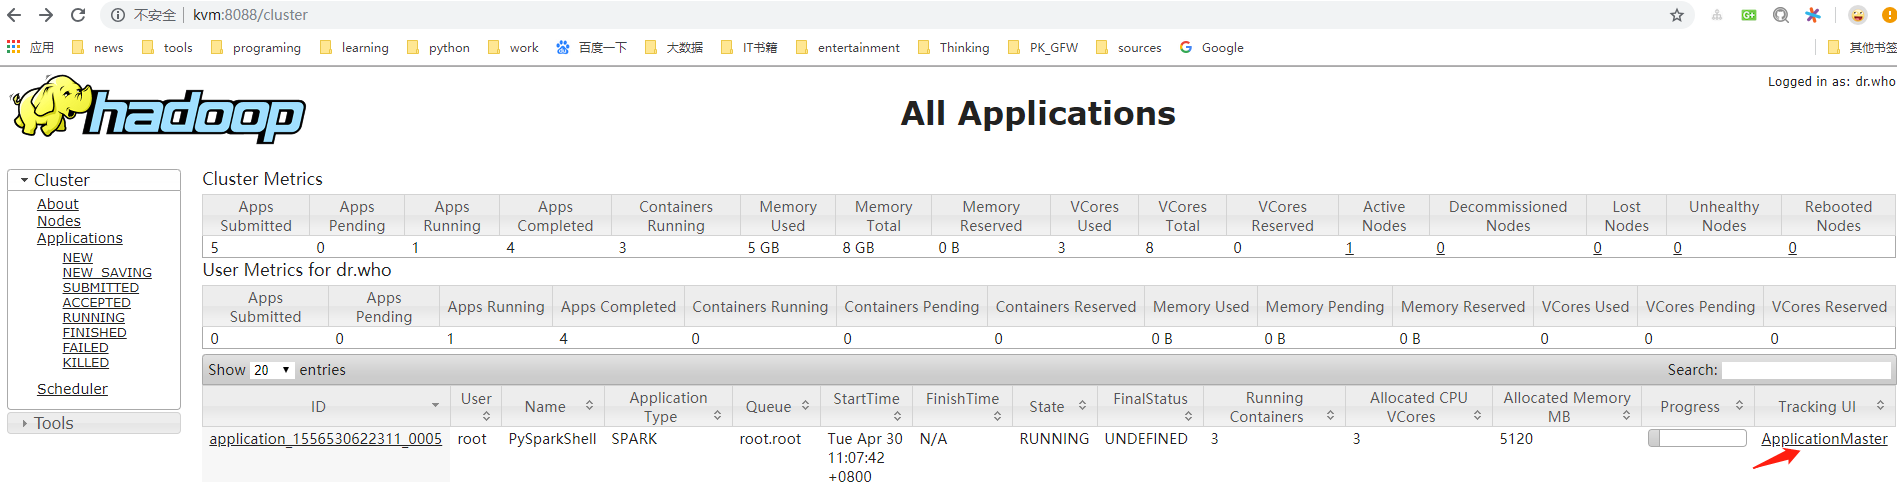Open the PK_GFW bookmark folder

[x=1043, y=47]
